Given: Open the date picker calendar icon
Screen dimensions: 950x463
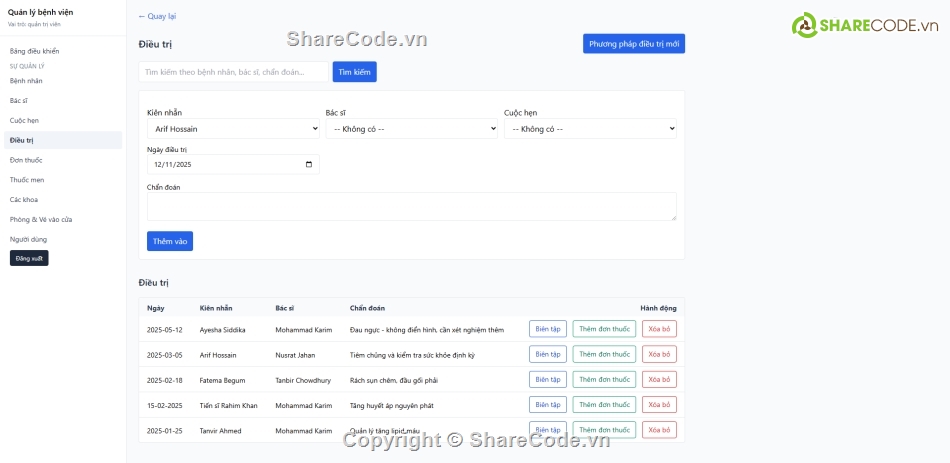Looking at the screenshot, I should (x=309, y=164).
